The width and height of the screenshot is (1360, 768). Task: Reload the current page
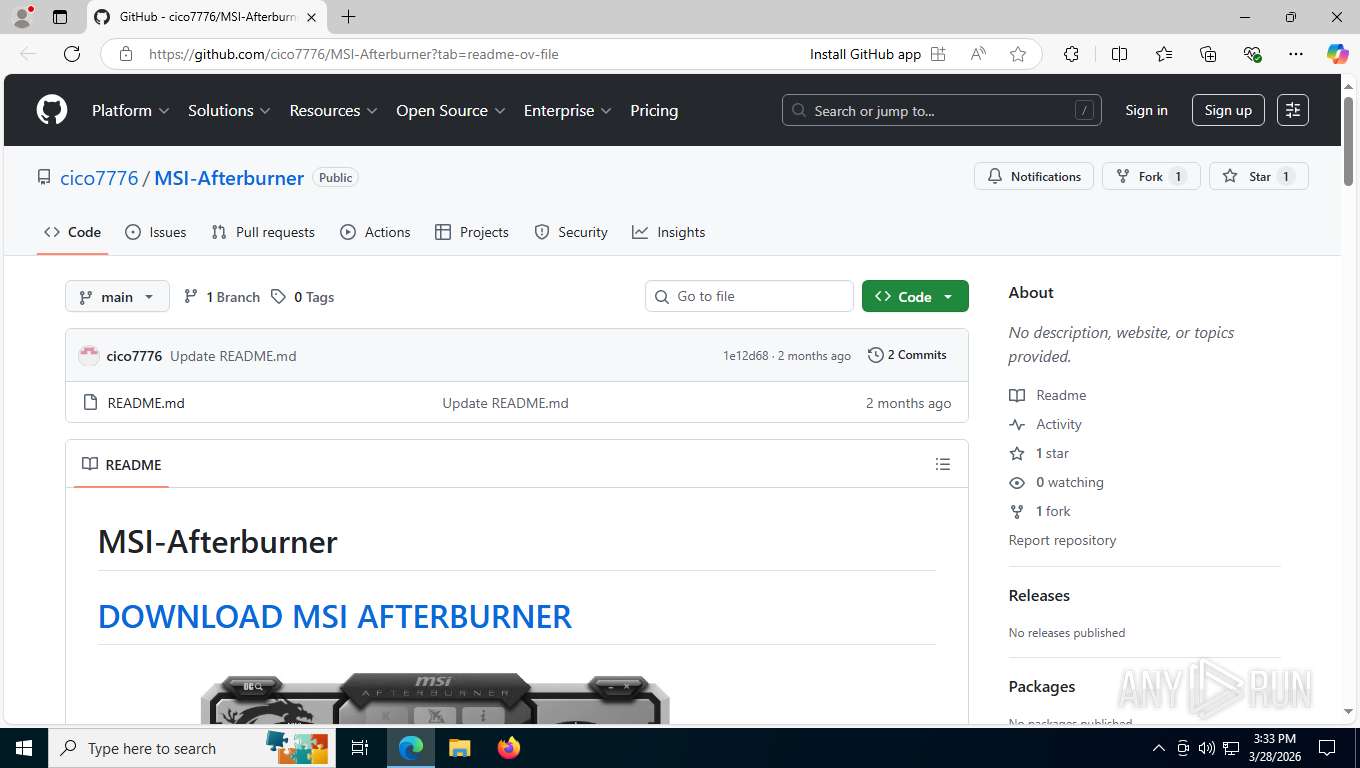click(x=72, y=54)
